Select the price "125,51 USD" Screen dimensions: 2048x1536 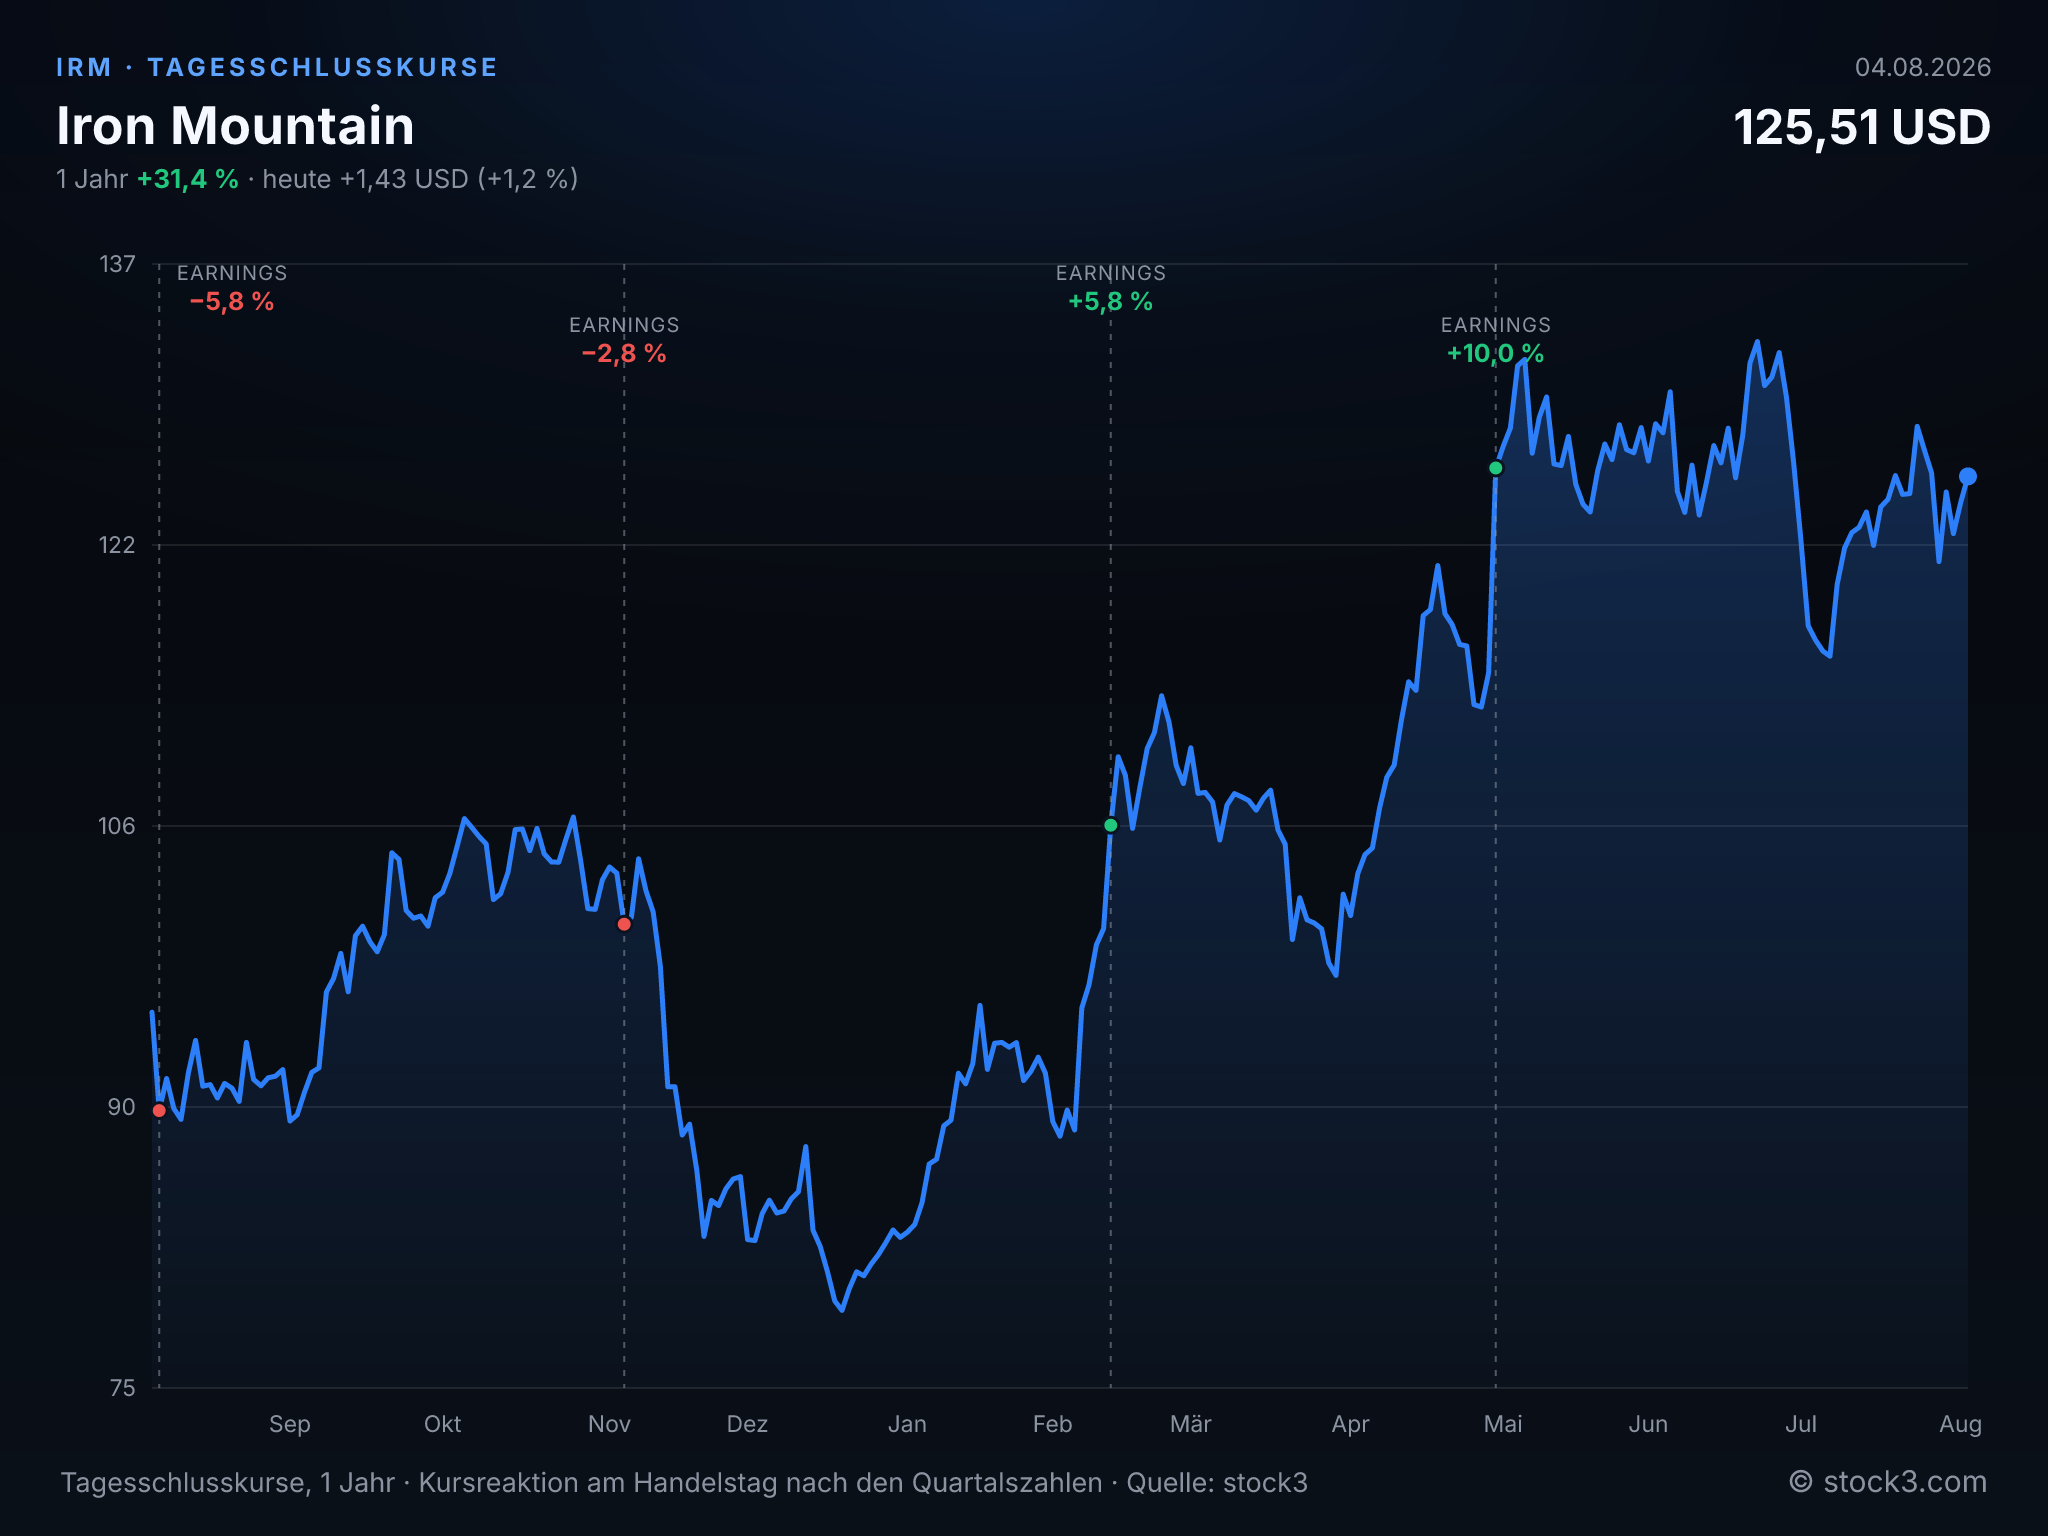click(x=1862, y=128)
